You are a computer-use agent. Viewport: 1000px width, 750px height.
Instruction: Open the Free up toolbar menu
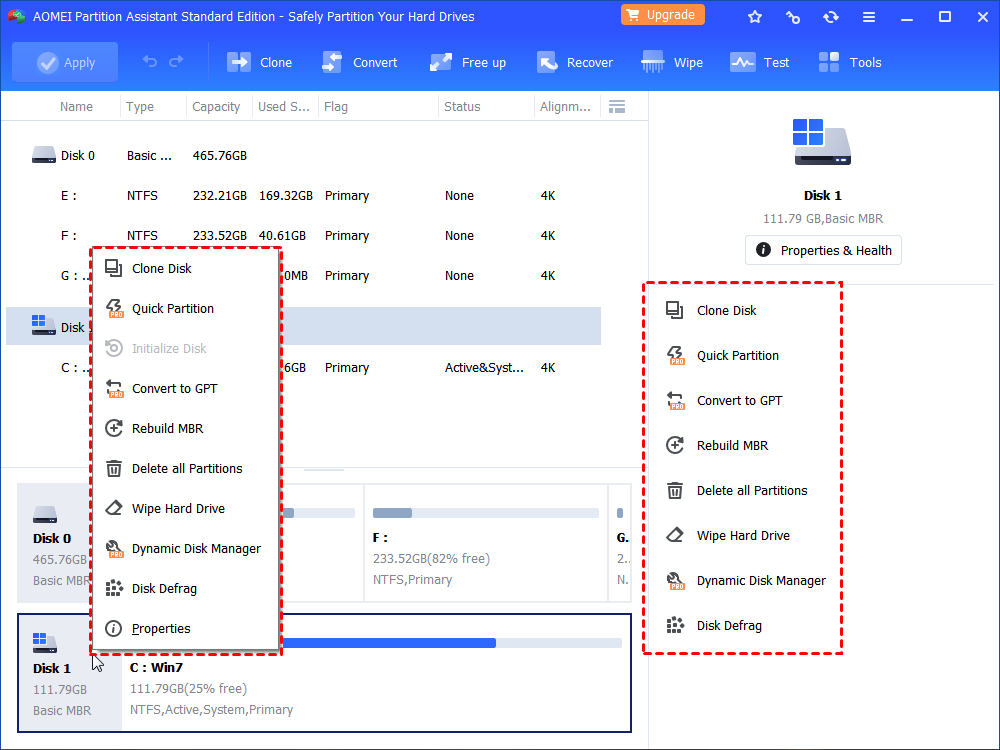tap(468, 62)
